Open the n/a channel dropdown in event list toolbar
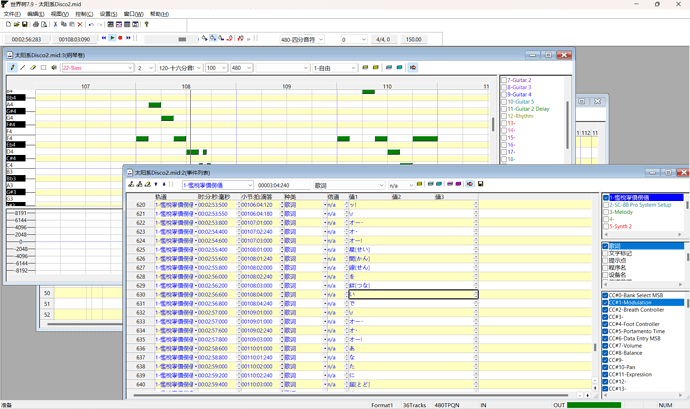Image resolution: width=690 pixels, height=409 pixels. (411, 185)
